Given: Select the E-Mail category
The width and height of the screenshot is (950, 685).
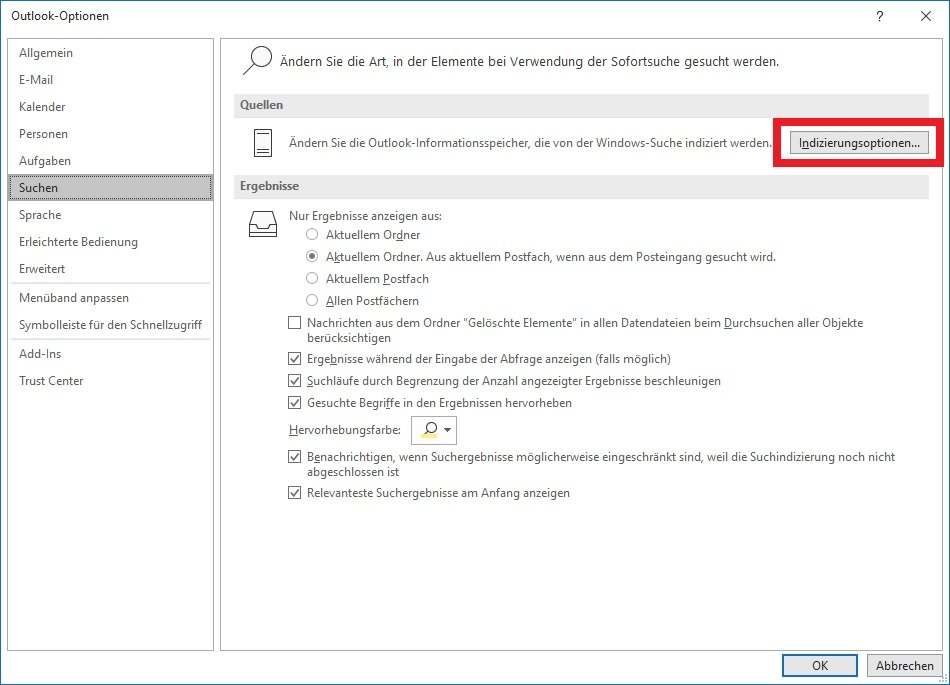Looking at the screenshot, I should coord(110,80).
